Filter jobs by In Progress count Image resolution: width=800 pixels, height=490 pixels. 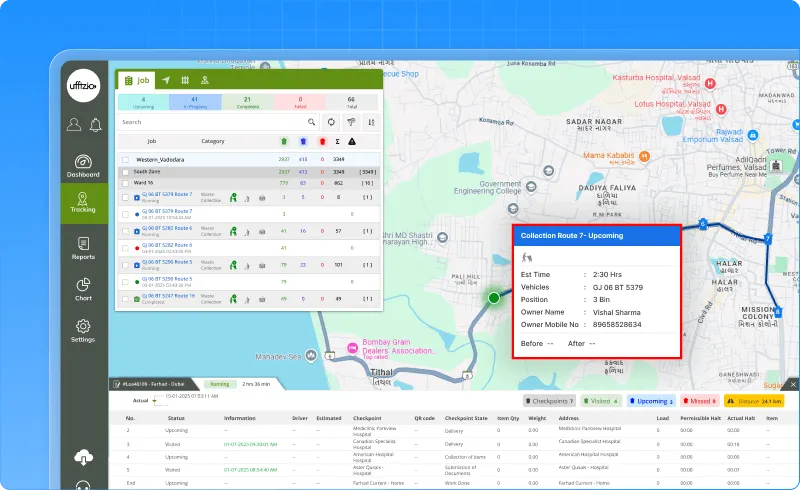tap(195, 101)
